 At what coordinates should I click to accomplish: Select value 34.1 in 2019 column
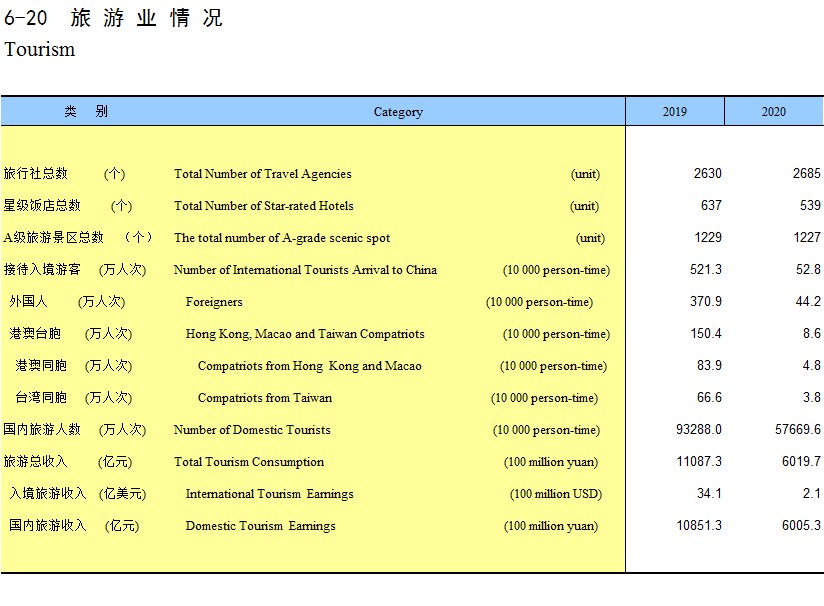[709, 494]
